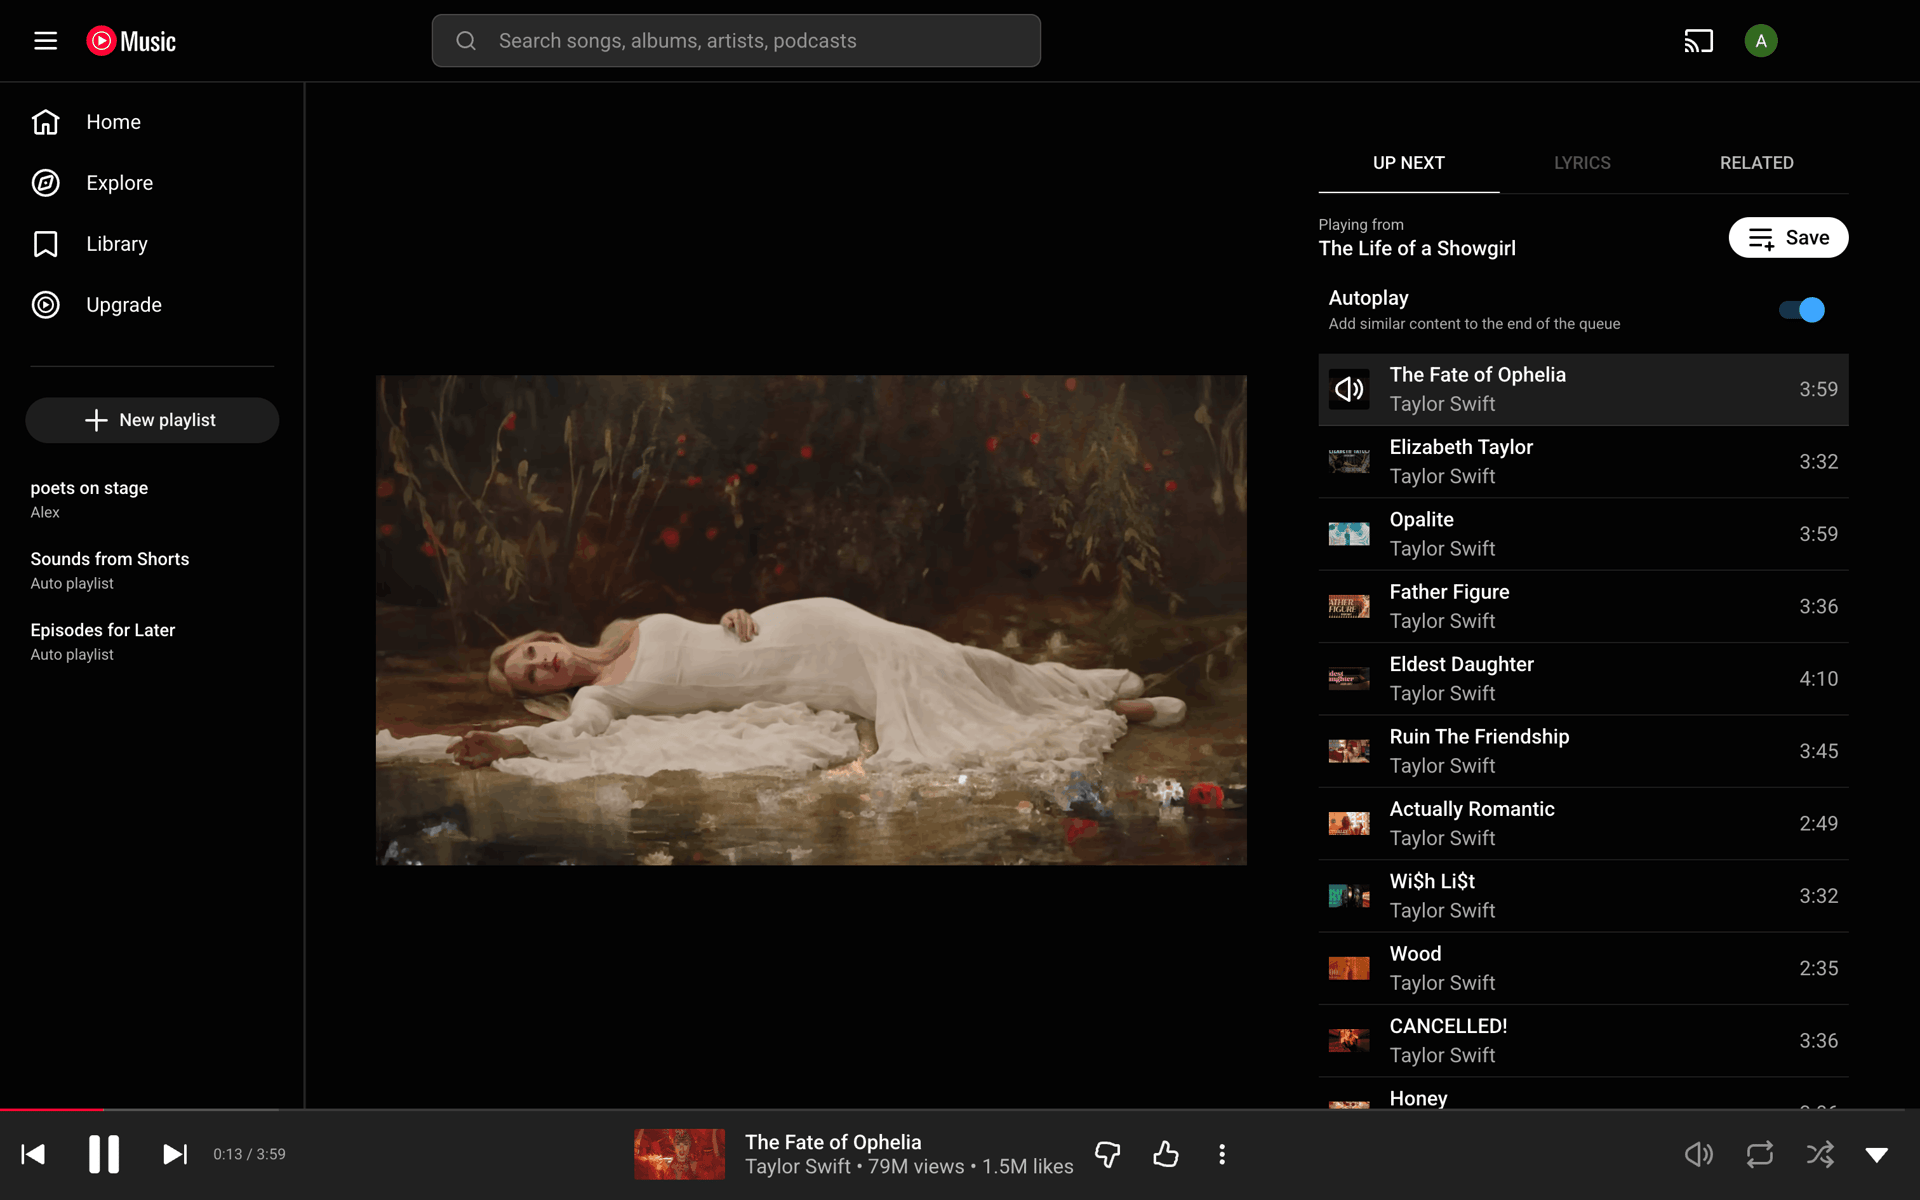Click the music video frame
This screenshot has height=1200, width=1920.
click(x=811, y=620)
